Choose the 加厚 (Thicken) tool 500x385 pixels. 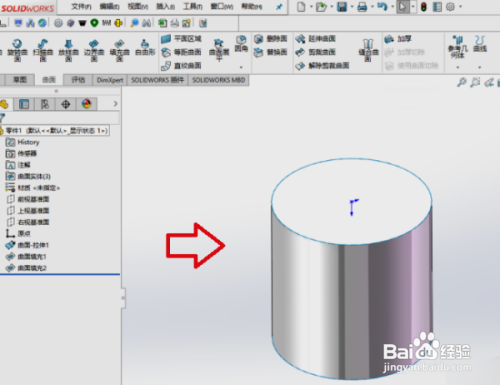[x=398, y=39]
